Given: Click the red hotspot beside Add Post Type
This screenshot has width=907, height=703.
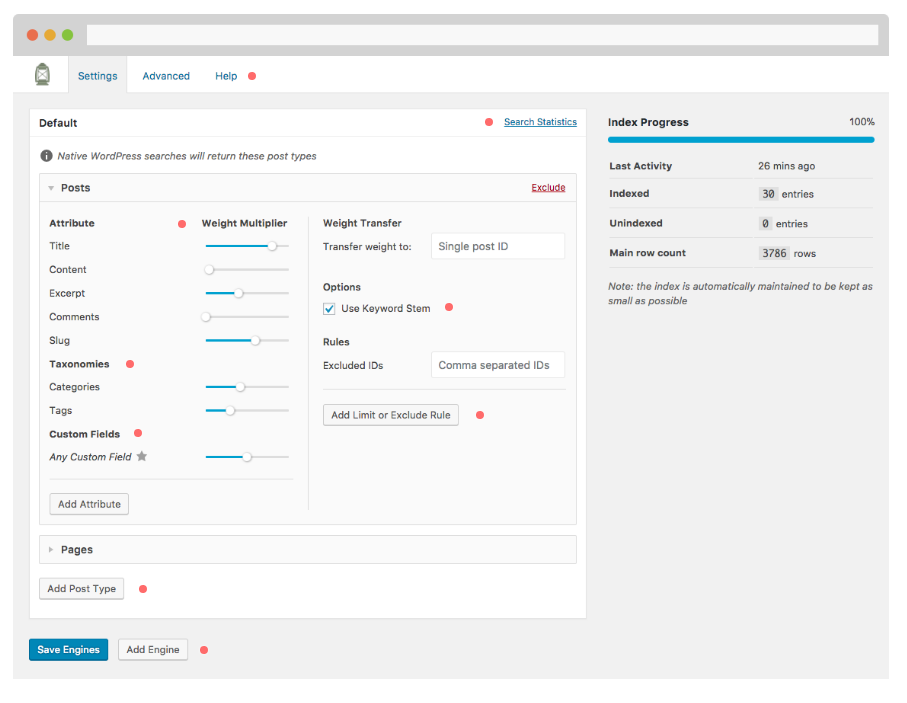Looking at the screenshot, I should [143, 589].
